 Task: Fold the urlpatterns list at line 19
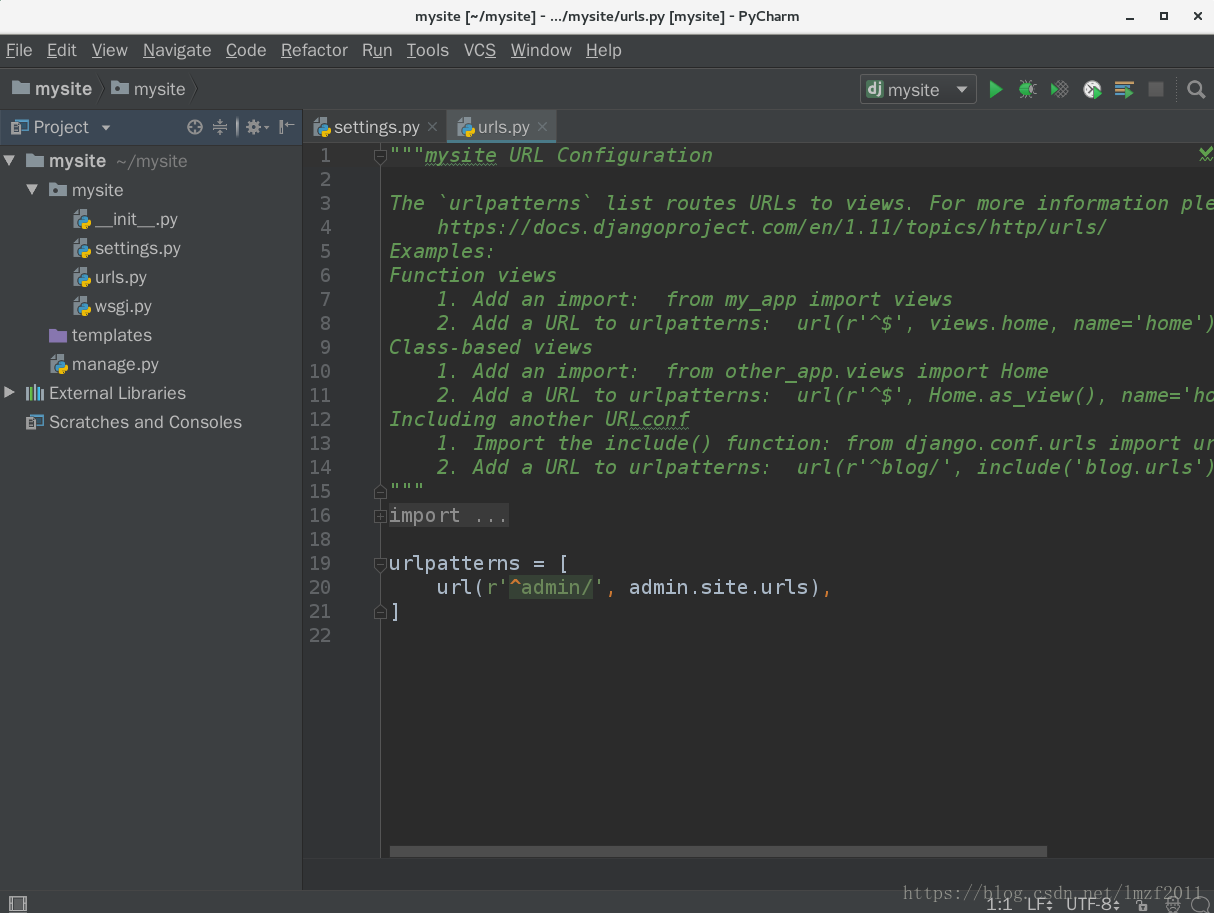(x=380, y=564)
